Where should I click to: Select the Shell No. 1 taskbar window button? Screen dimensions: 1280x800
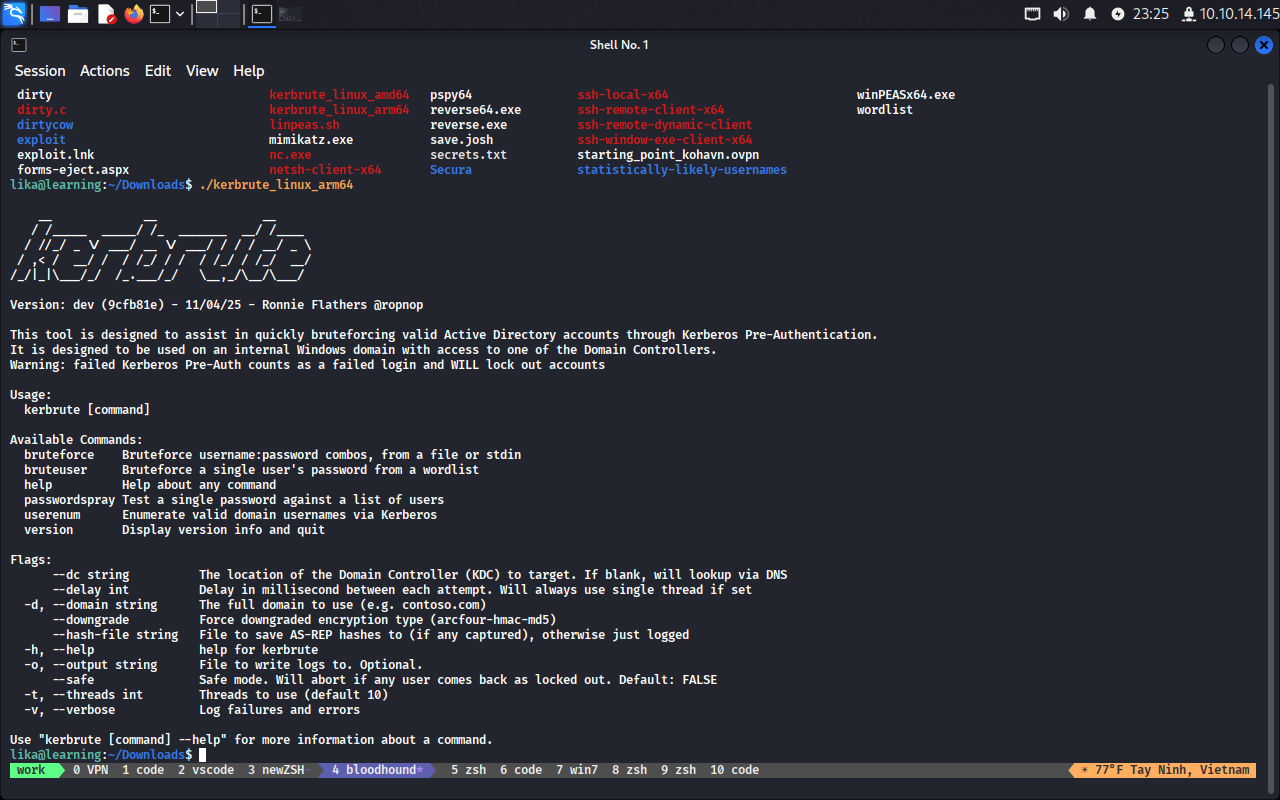[261, 14]
